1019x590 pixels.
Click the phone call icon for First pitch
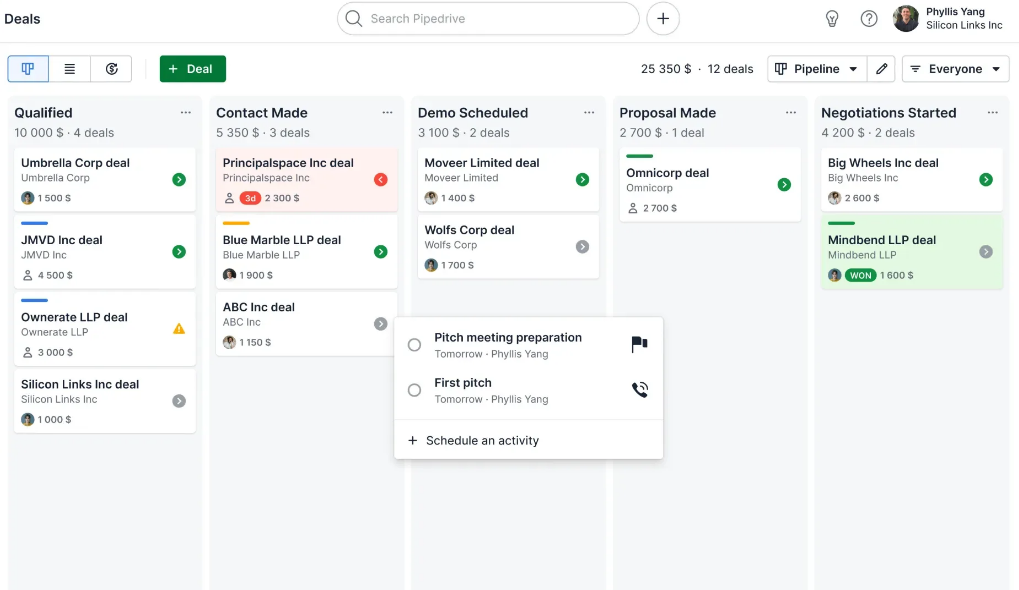[x=639, y=389]
